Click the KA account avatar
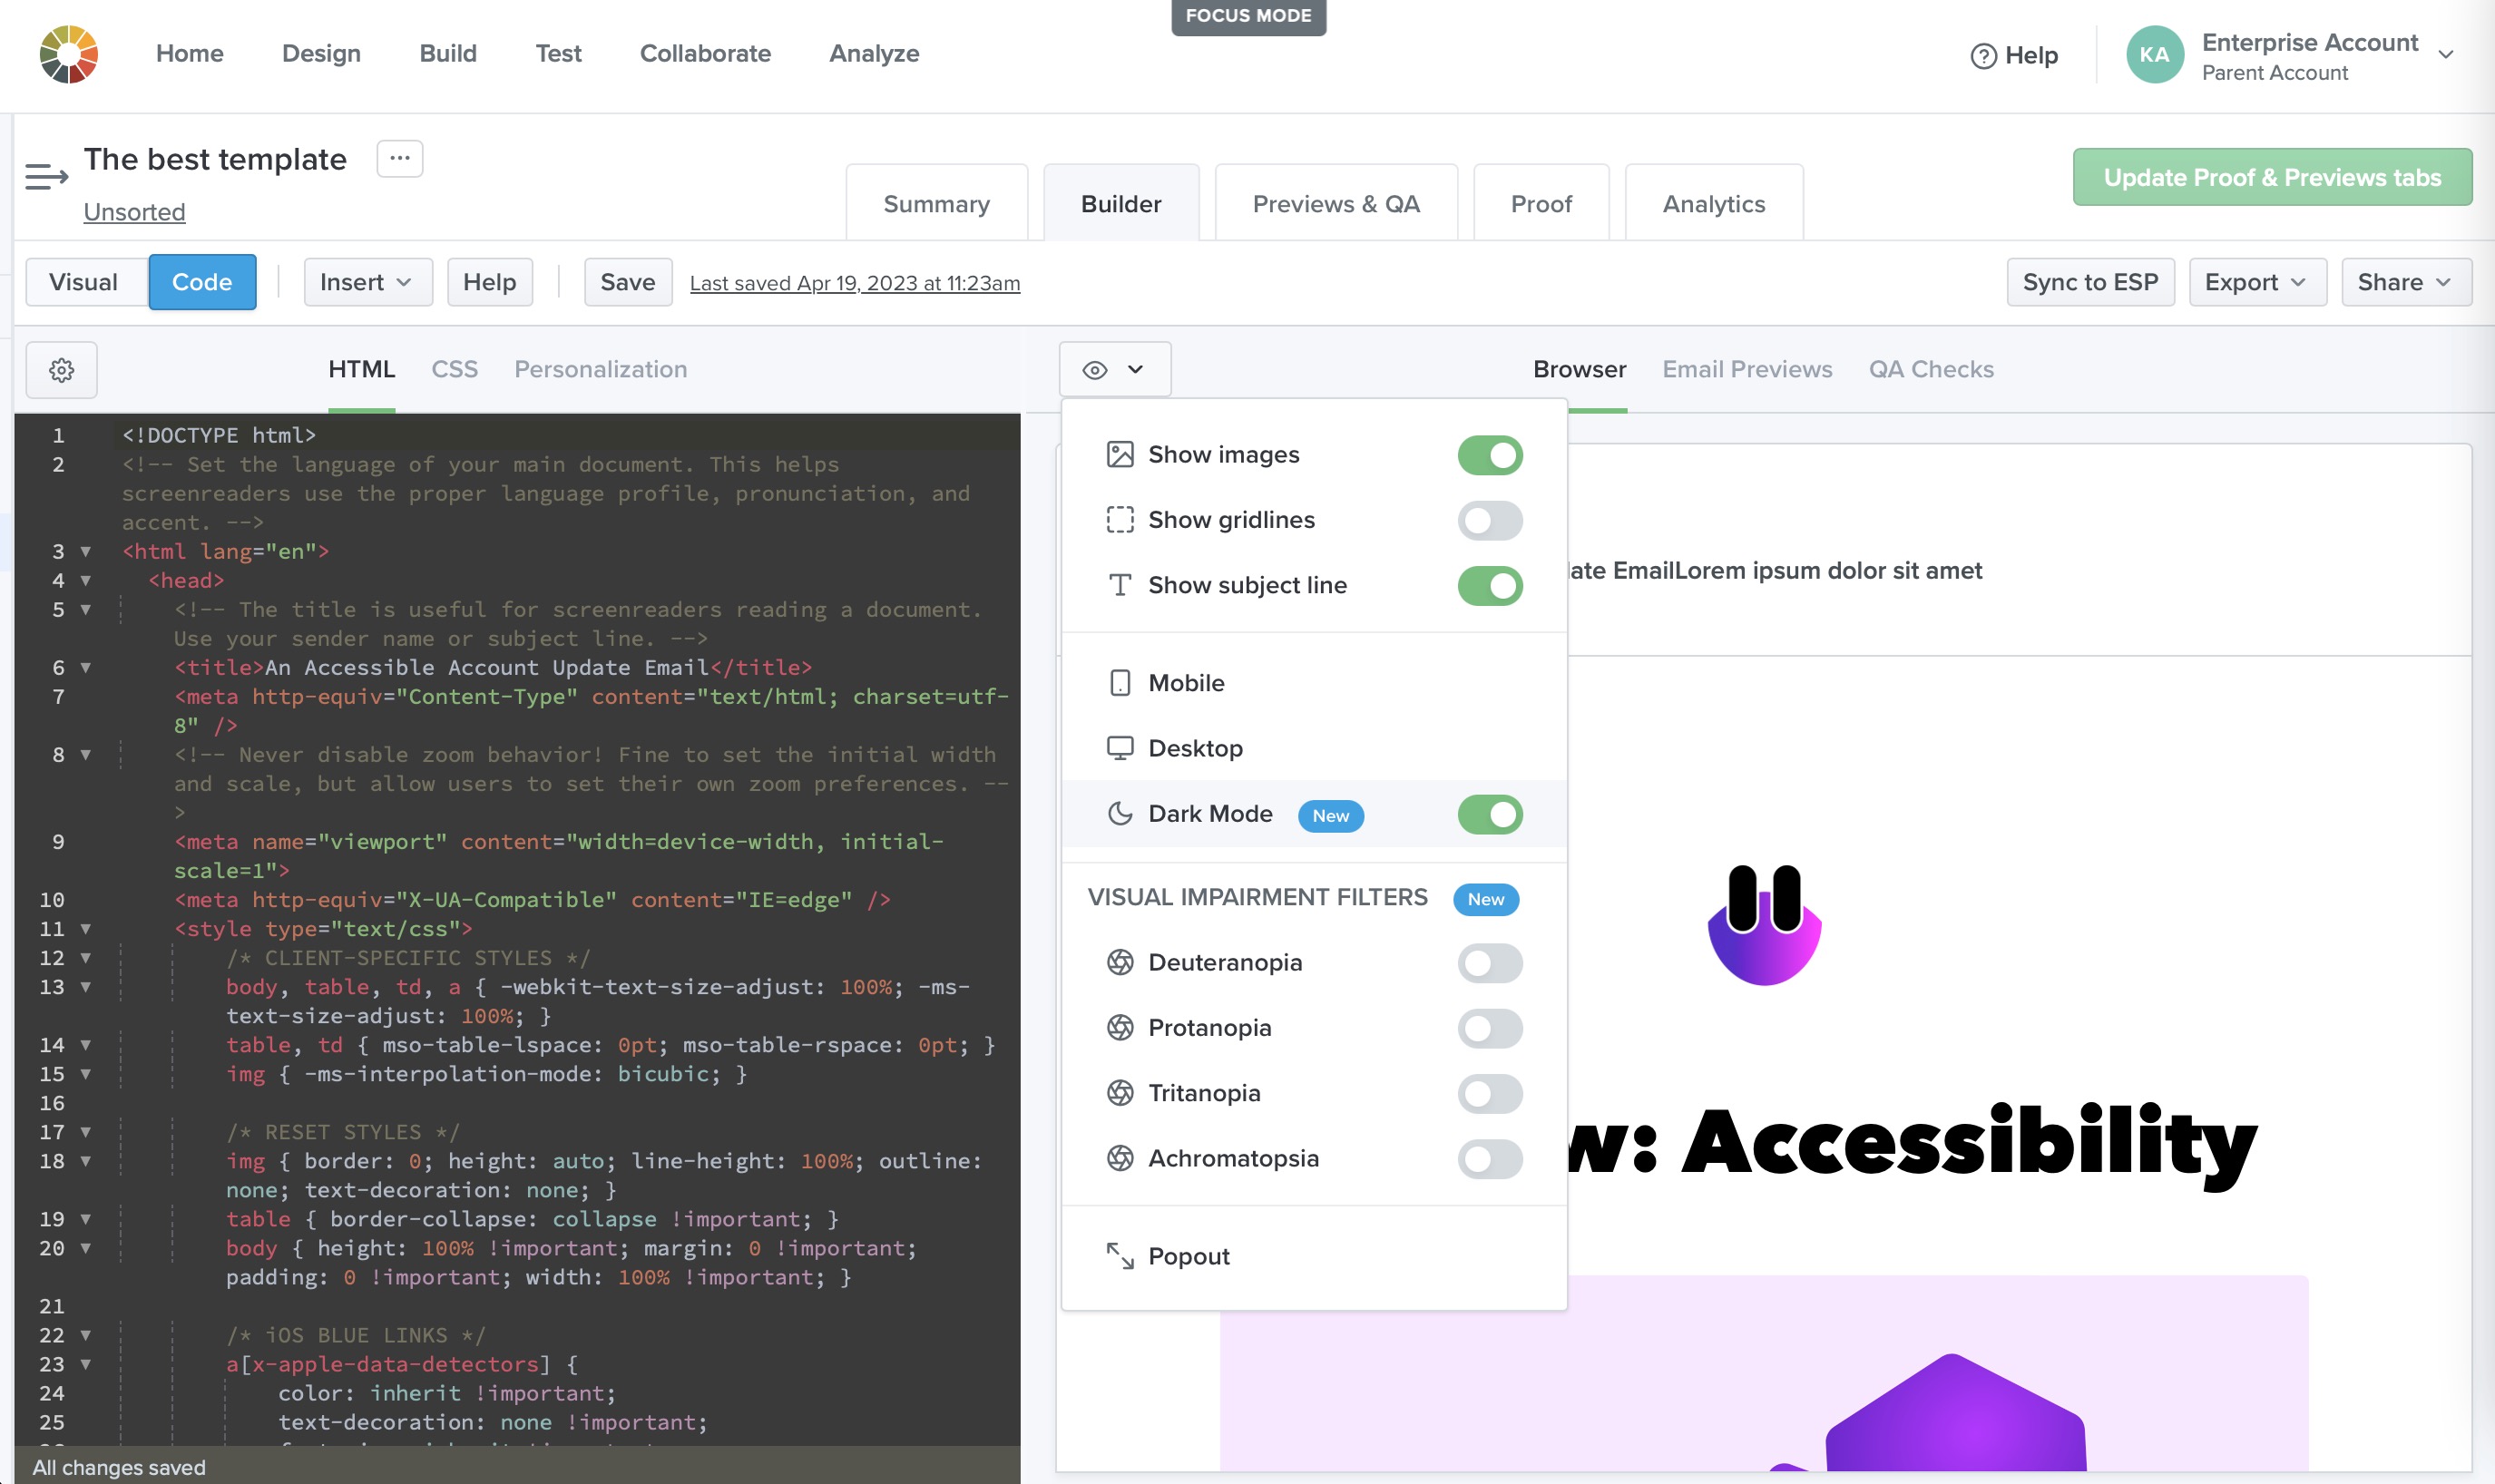This screenshot has width=2495, height=1484. pyautogui.click(x=2153, y=55)
